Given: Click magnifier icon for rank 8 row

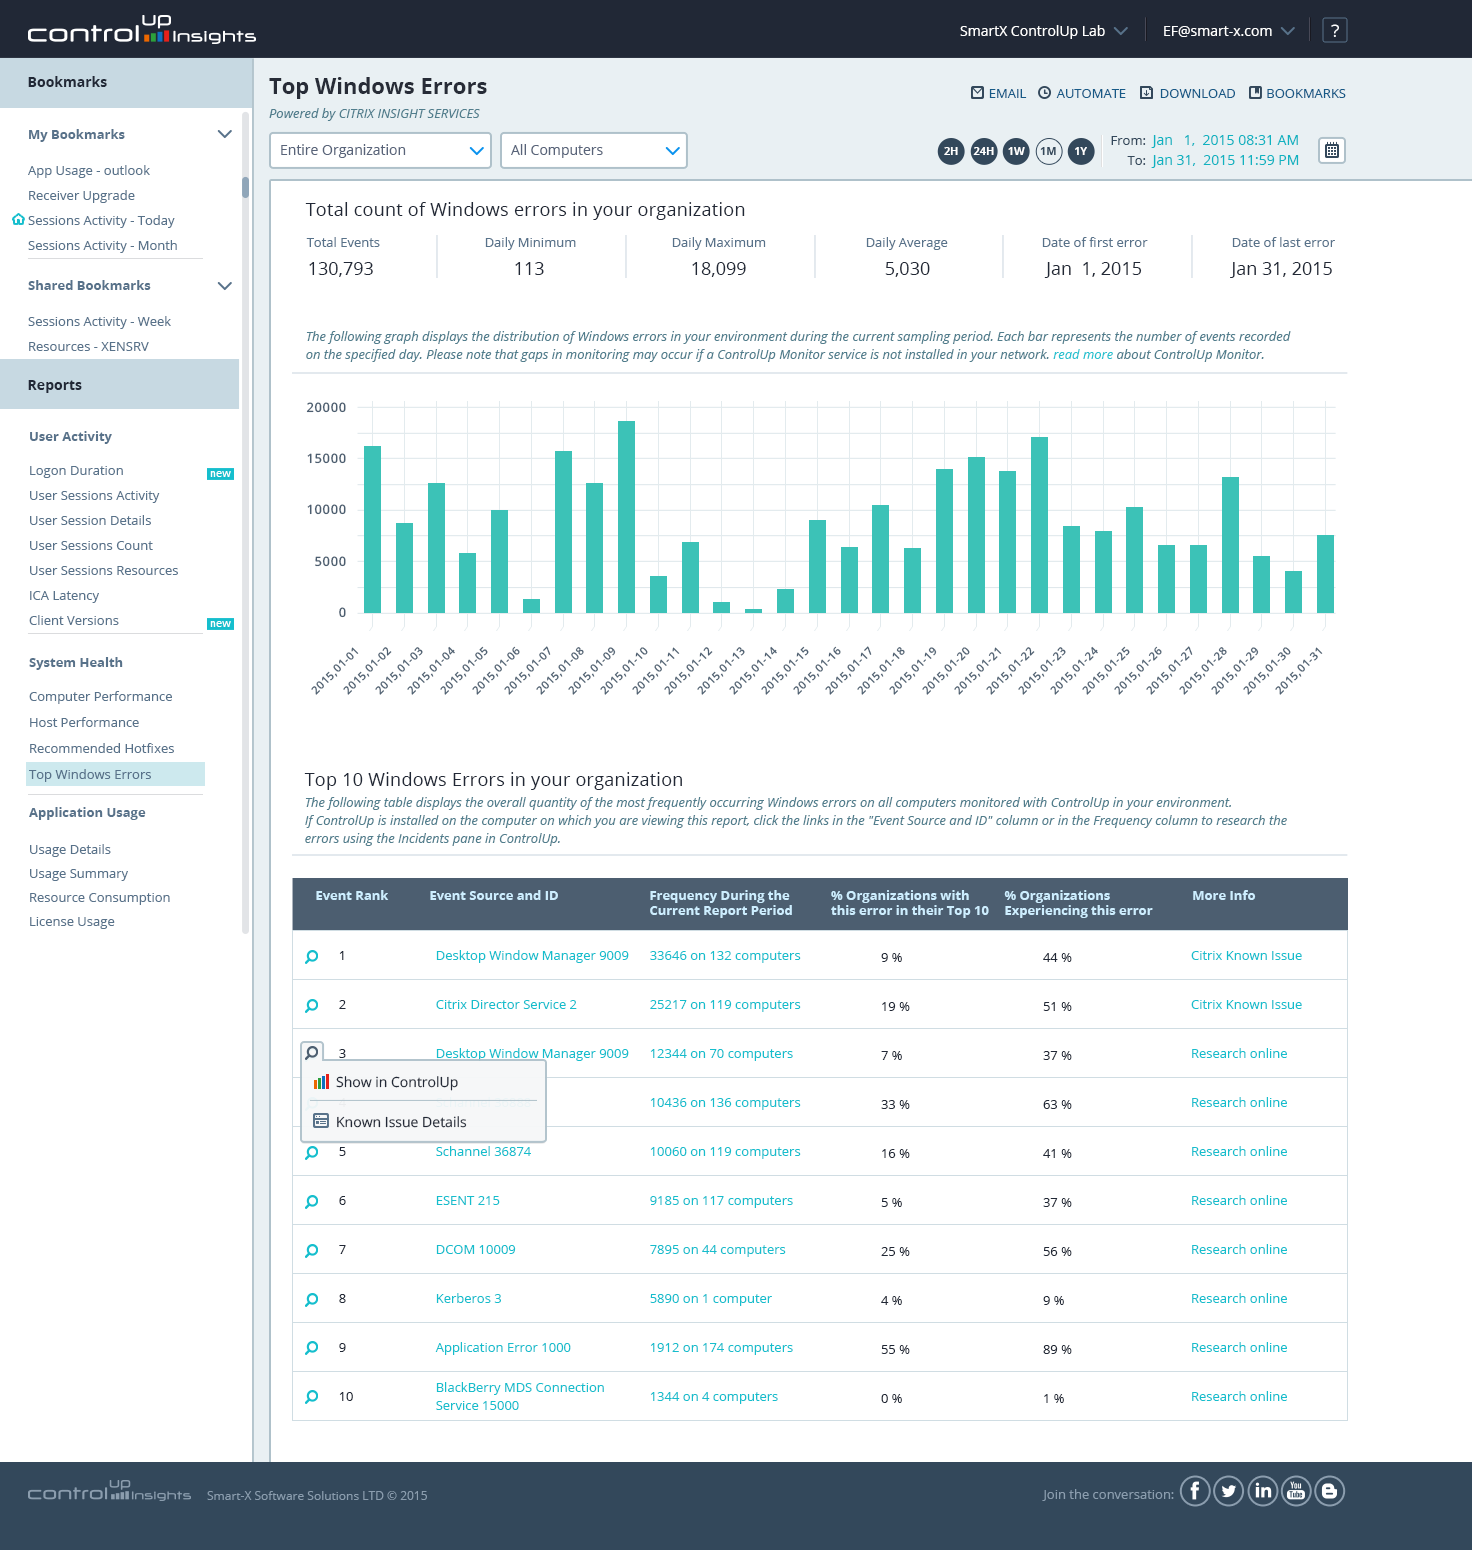Looking at the screenshot, I should click(x=312, y=1300).
